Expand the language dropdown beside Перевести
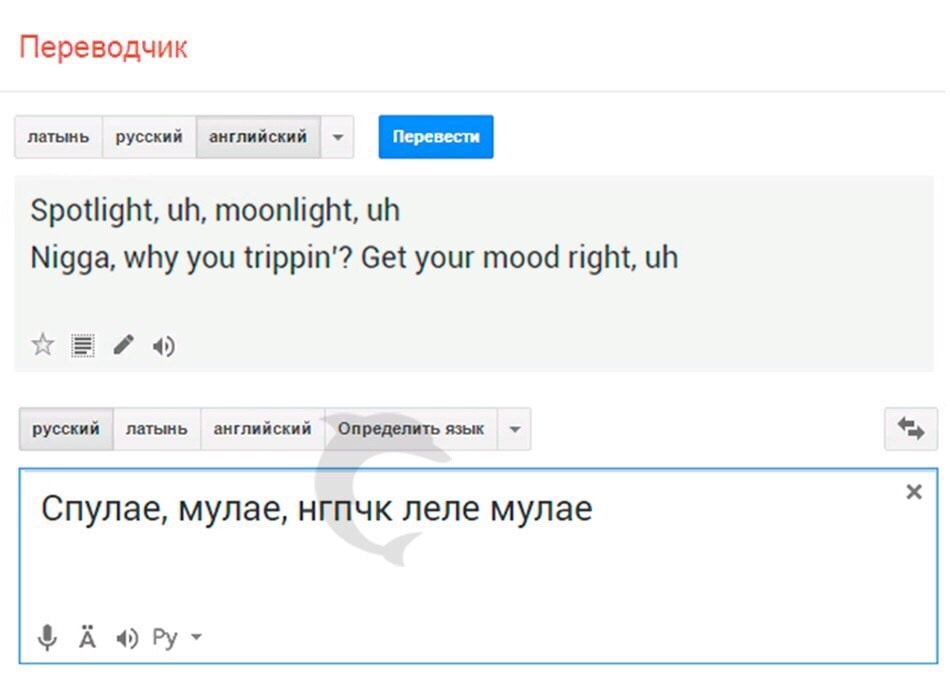Image resolution: width=950 pixels, height=690 pixels. (x=337, y=137)
